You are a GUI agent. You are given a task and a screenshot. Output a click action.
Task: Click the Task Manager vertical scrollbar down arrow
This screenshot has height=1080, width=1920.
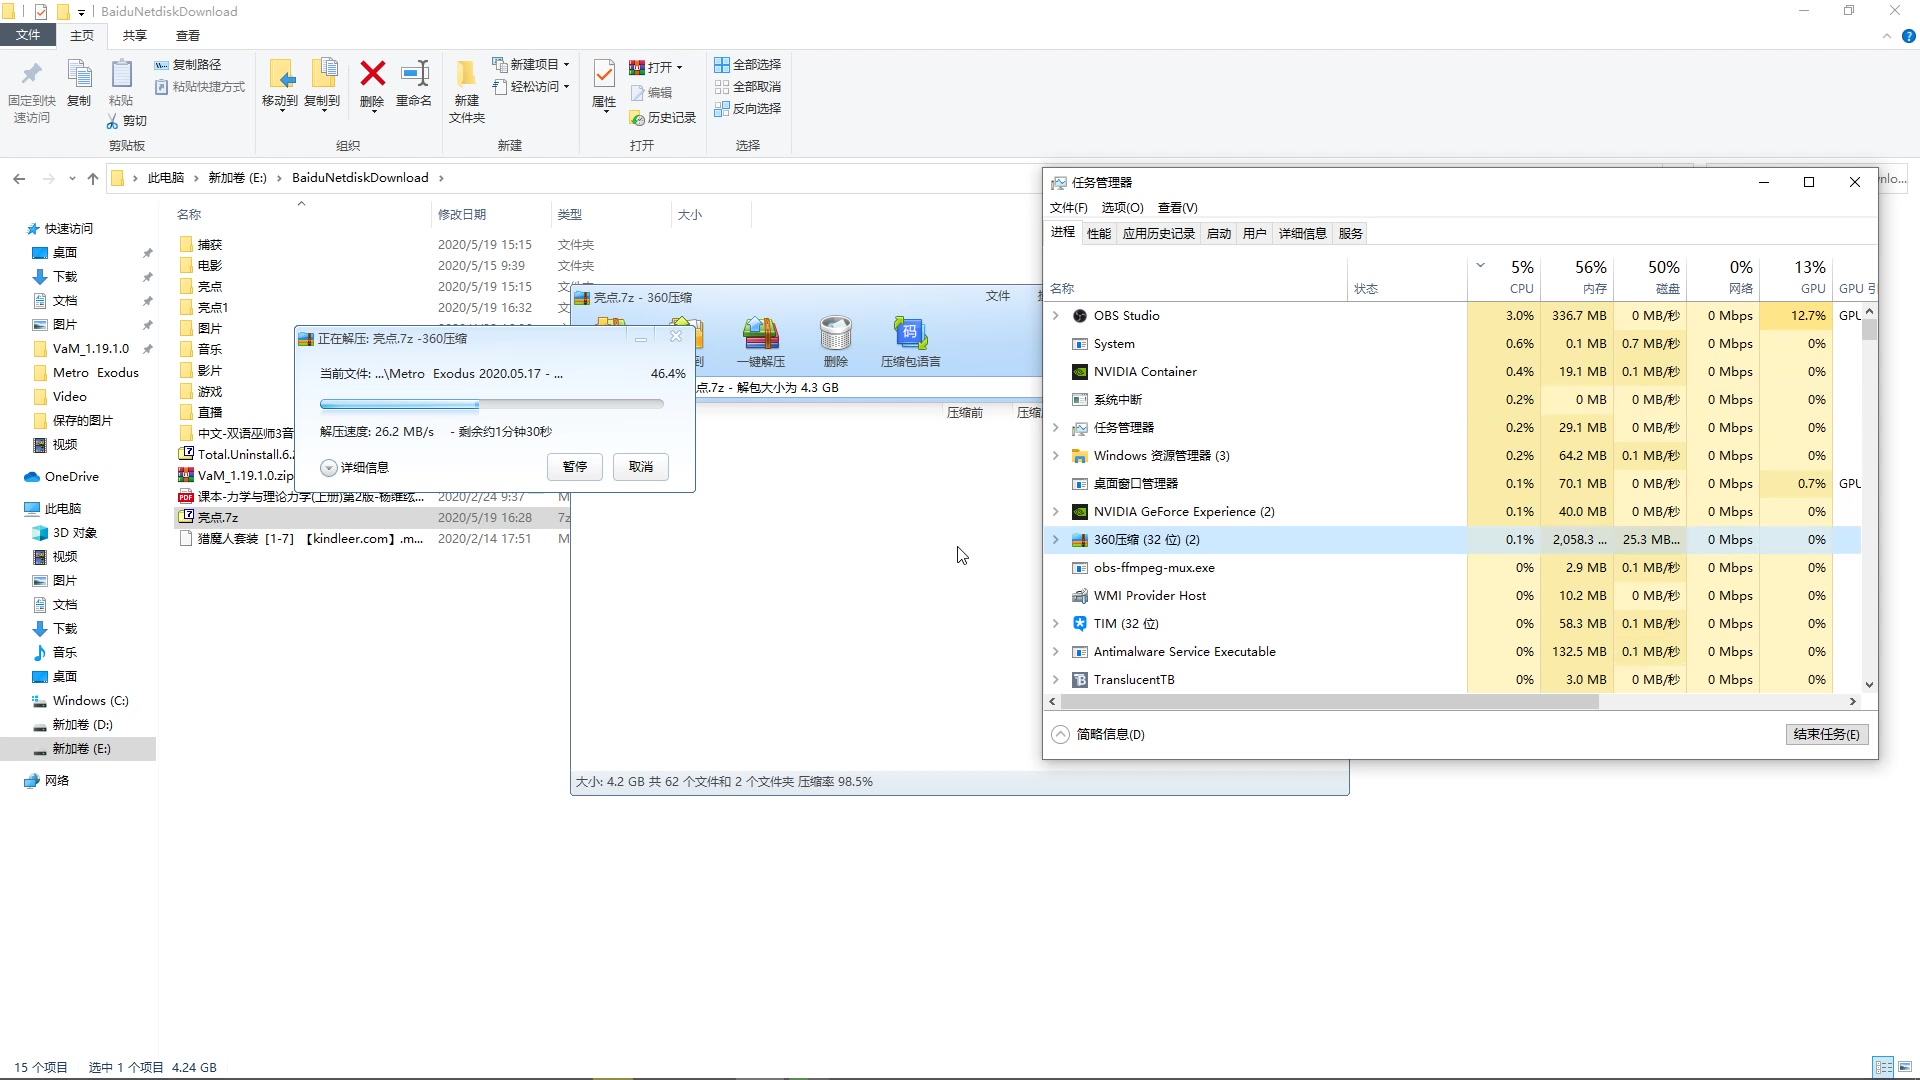[x=1869, y=686]
